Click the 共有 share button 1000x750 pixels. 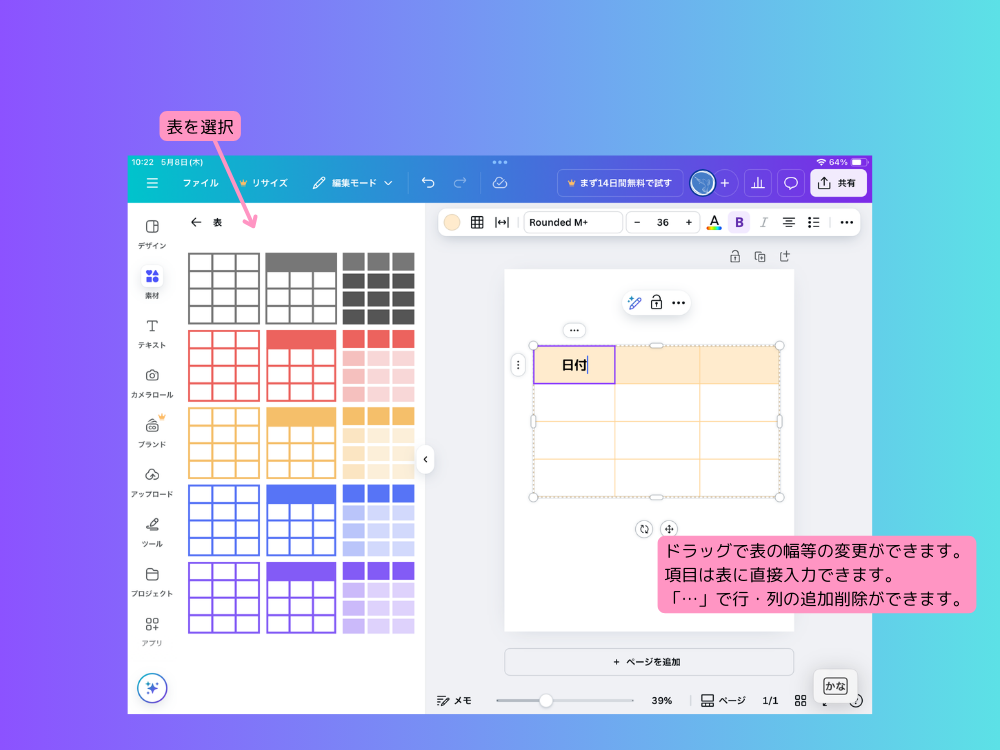838,183
